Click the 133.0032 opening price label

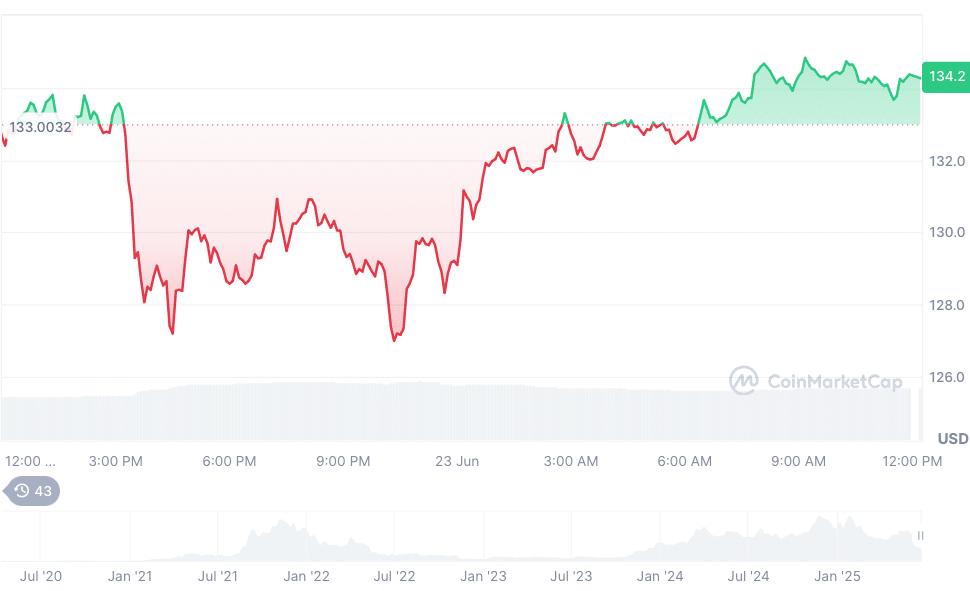tap(41, 127)
